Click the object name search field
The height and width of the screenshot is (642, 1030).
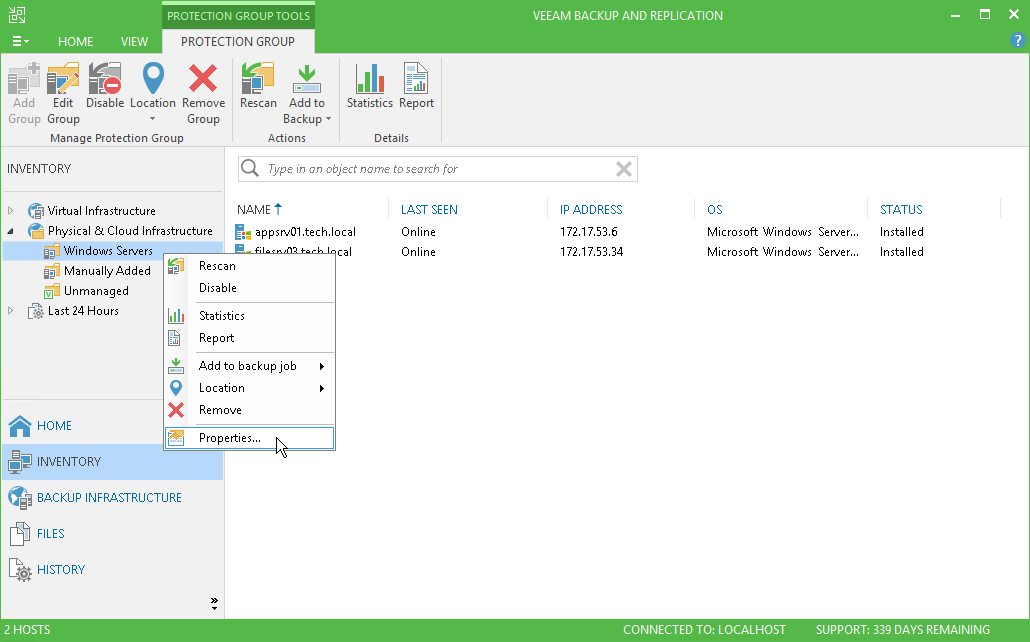[x=437, y=169]
